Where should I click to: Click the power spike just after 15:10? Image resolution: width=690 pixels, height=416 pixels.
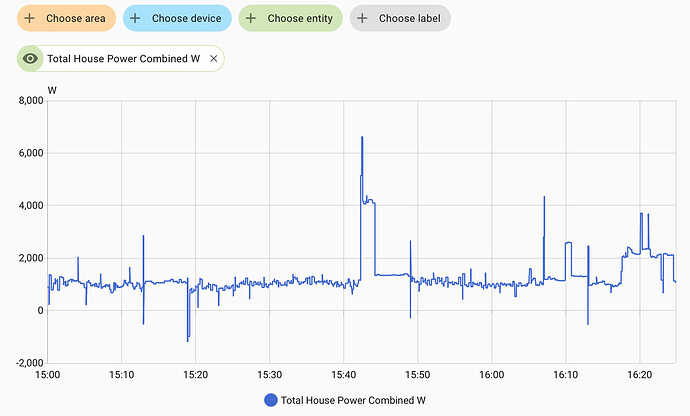[143, 237]
